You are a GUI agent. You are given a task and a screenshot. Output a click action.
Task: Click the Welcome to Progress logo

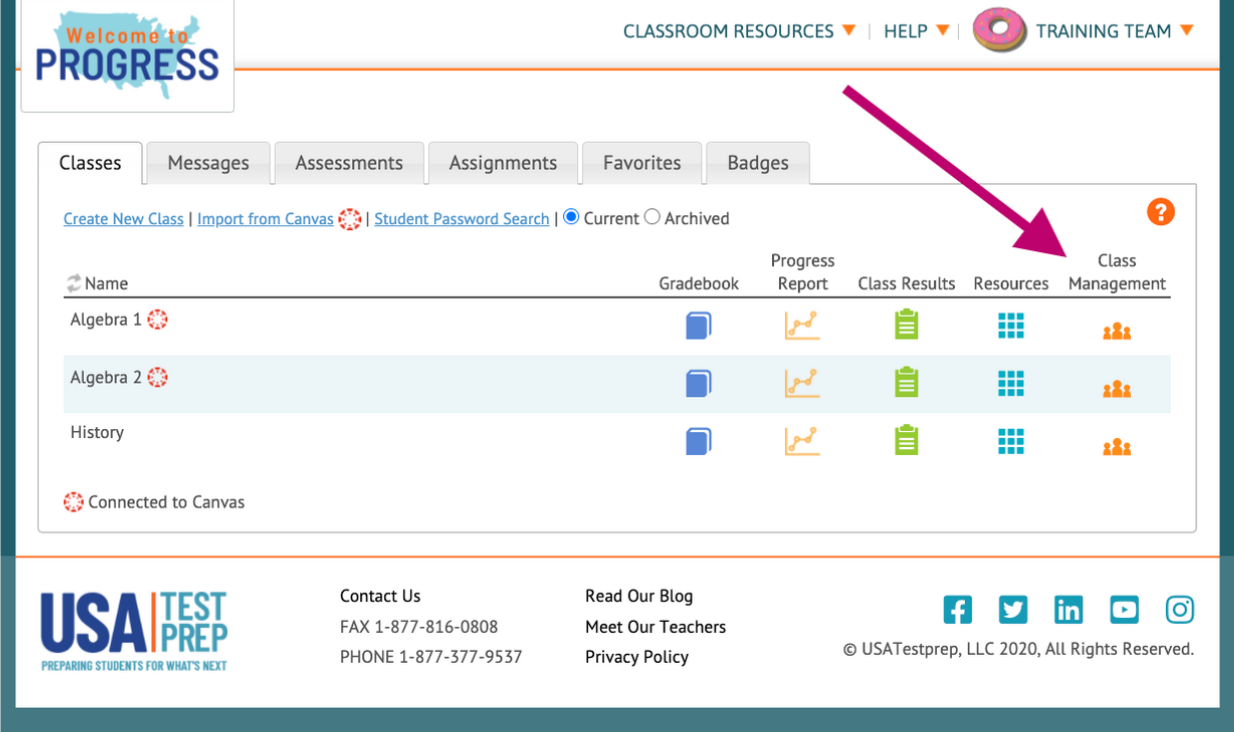coord(127,55)
